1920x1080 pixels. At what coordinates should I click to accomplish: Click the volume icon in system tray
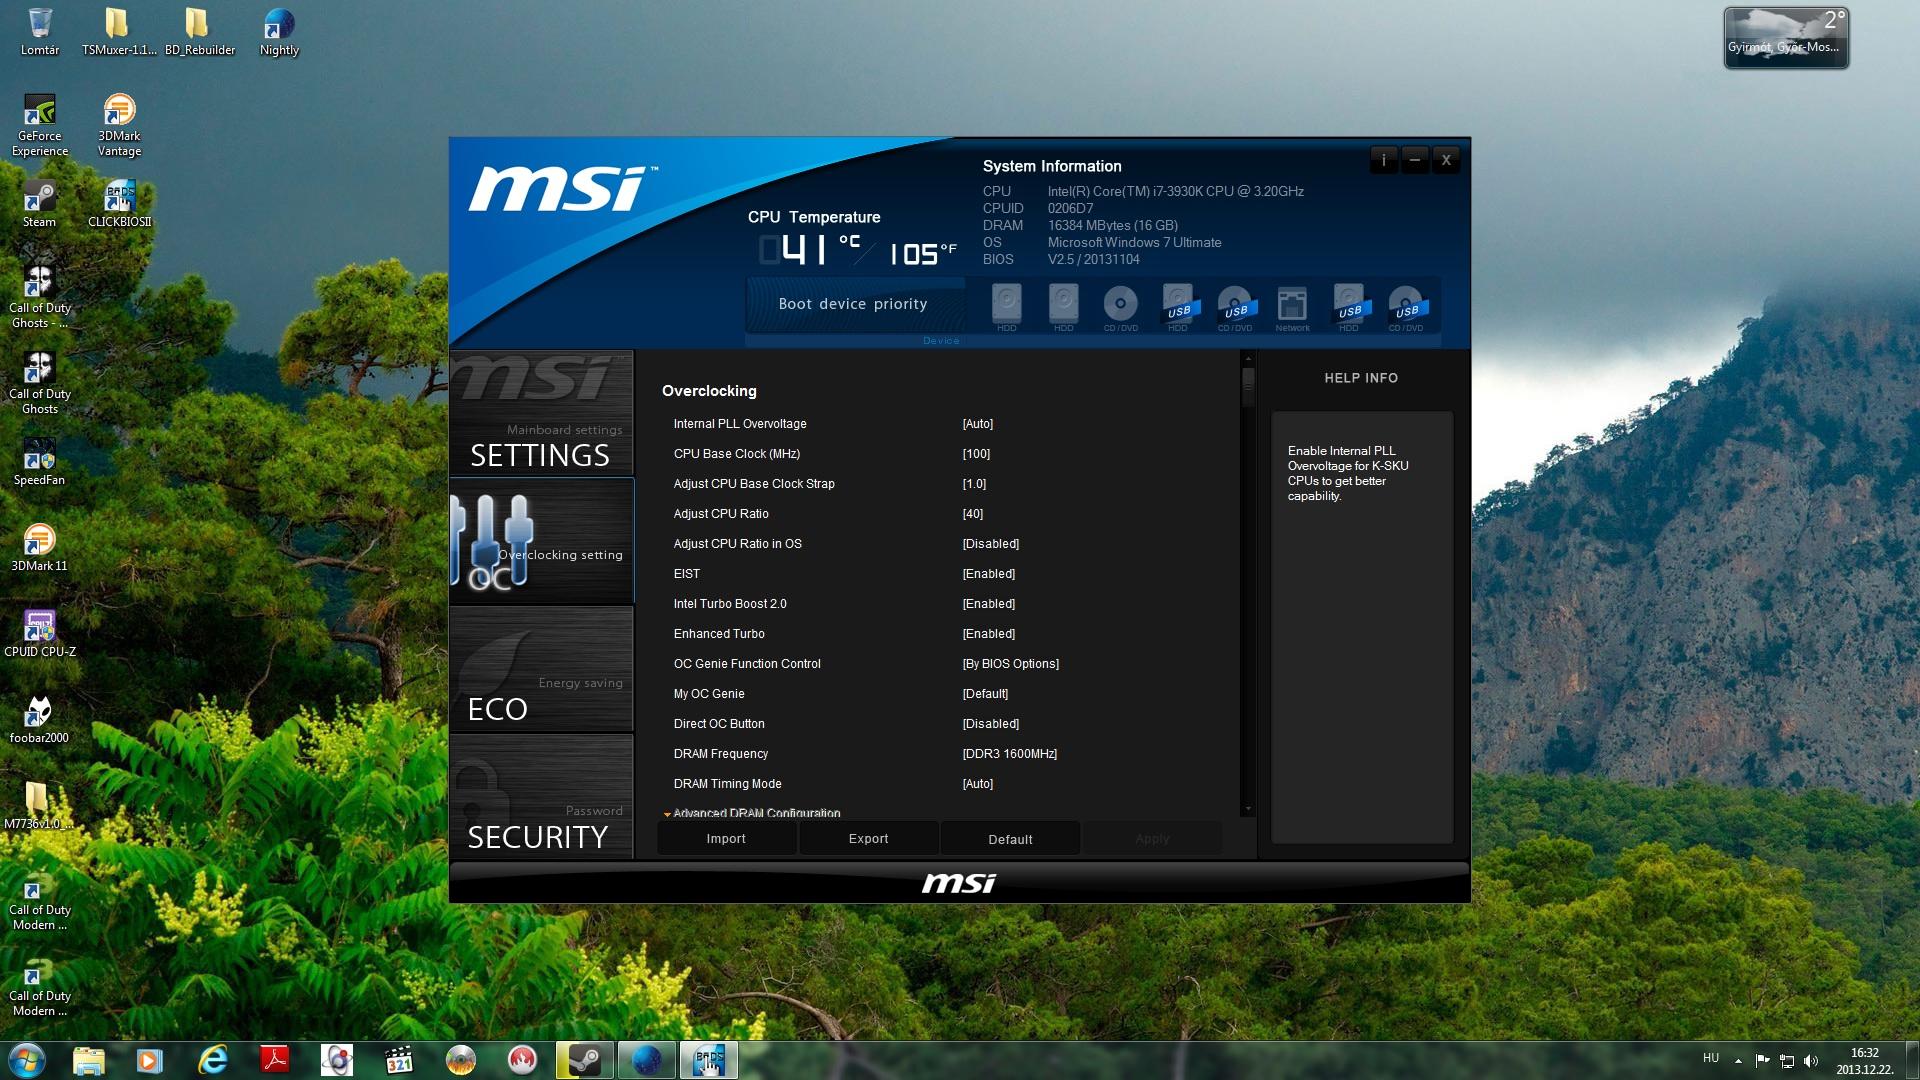tap(1811, 1061)
